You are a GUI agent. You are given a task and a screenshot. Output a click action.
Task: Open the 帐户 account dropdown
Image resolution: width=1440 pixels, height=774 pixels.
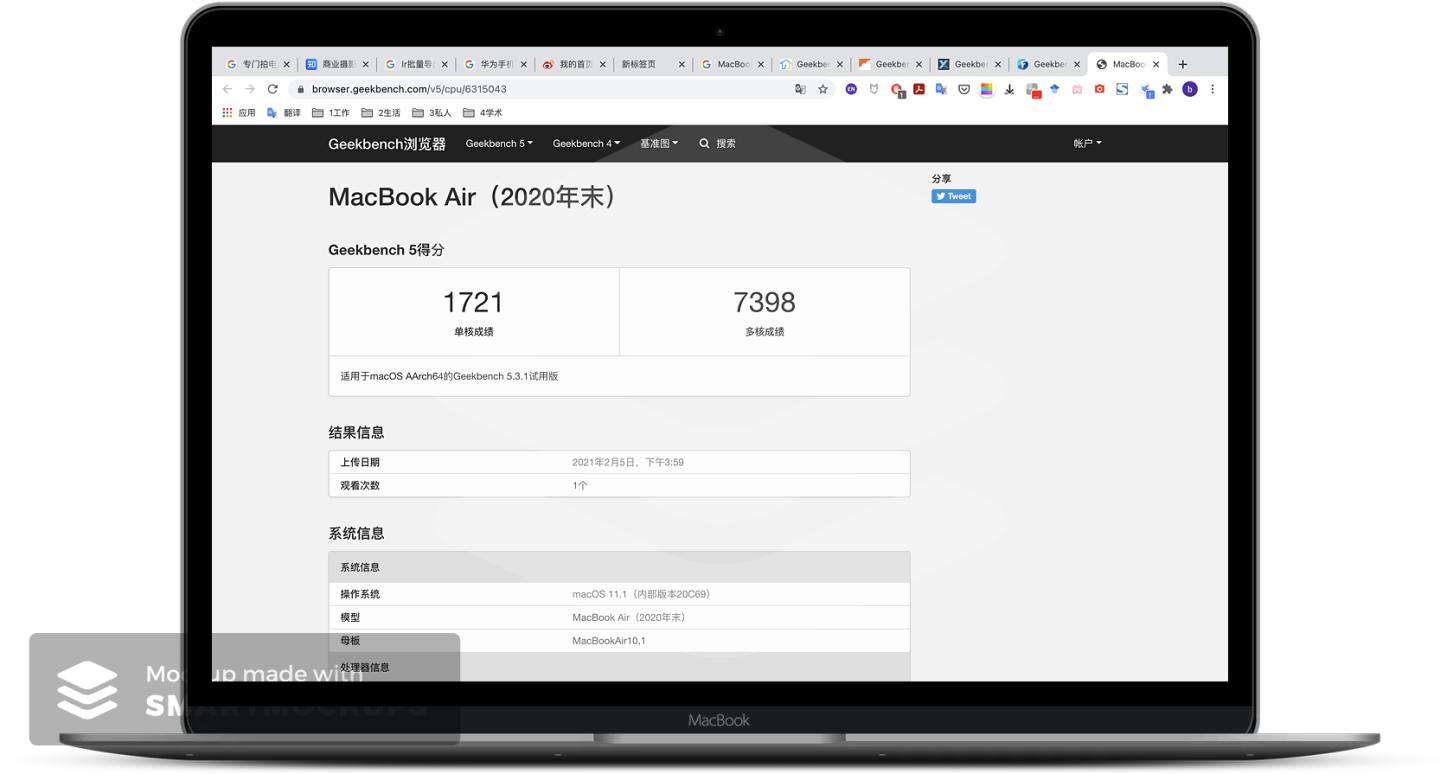tap(1086, 143)
